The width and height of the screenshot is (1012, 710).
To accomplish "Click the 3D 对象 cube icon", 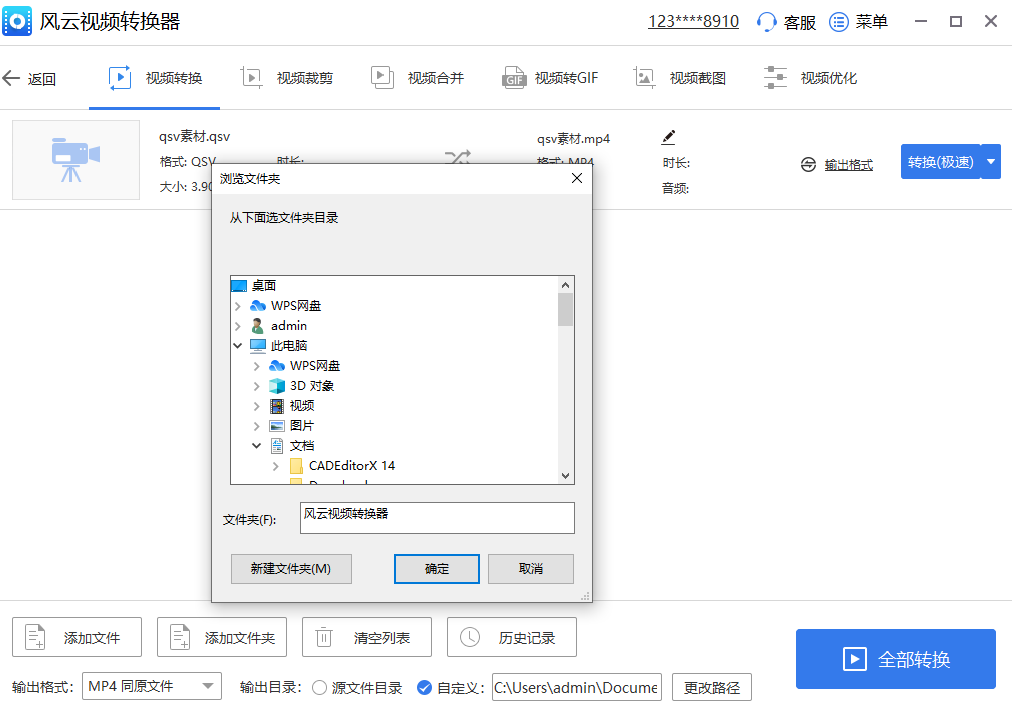I will click(277, 386).
